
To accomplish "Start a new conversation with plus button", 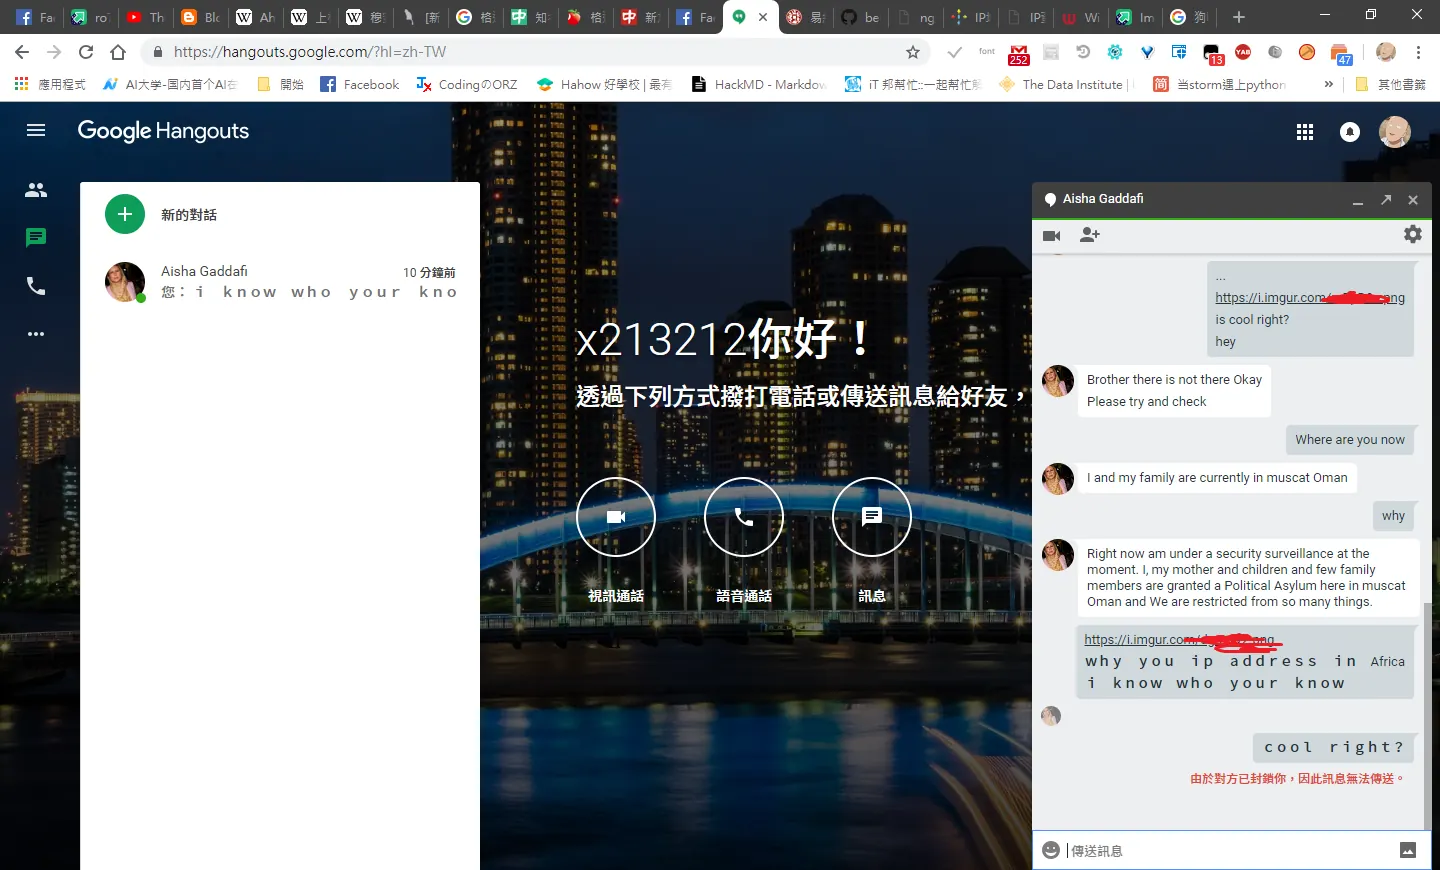I will 125,214.
